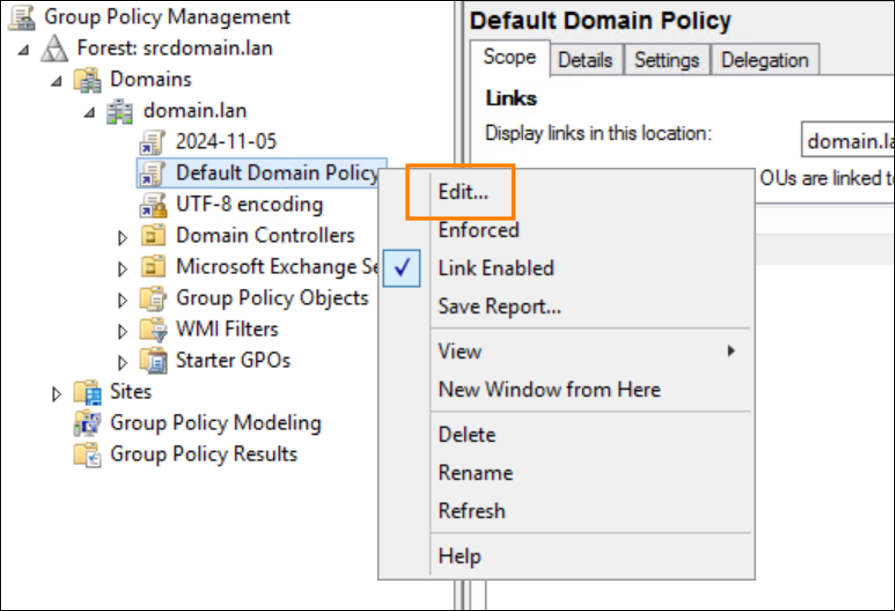Open the Delegation tab

click(x=767, y=60)
